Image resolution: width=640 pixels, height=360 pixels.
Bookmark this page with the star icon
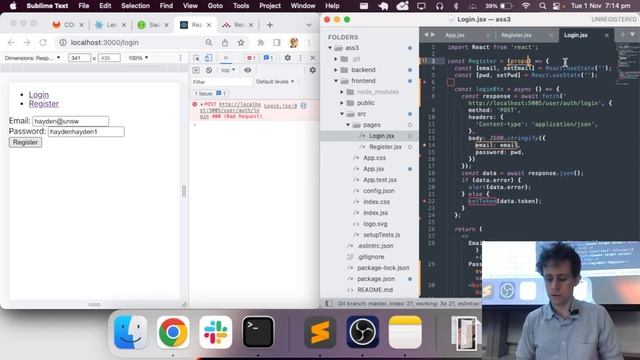241,42
